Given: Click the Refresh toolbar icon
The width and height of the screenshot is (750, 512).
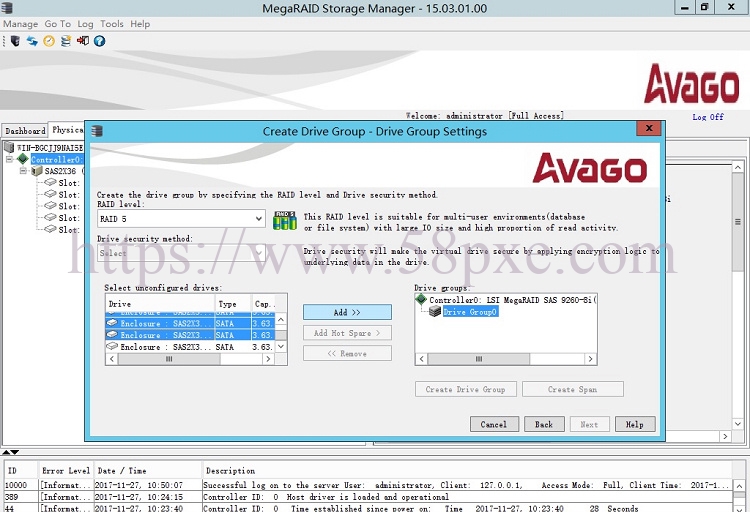Looking at the screenshot, I should click(x=32, y=41).
